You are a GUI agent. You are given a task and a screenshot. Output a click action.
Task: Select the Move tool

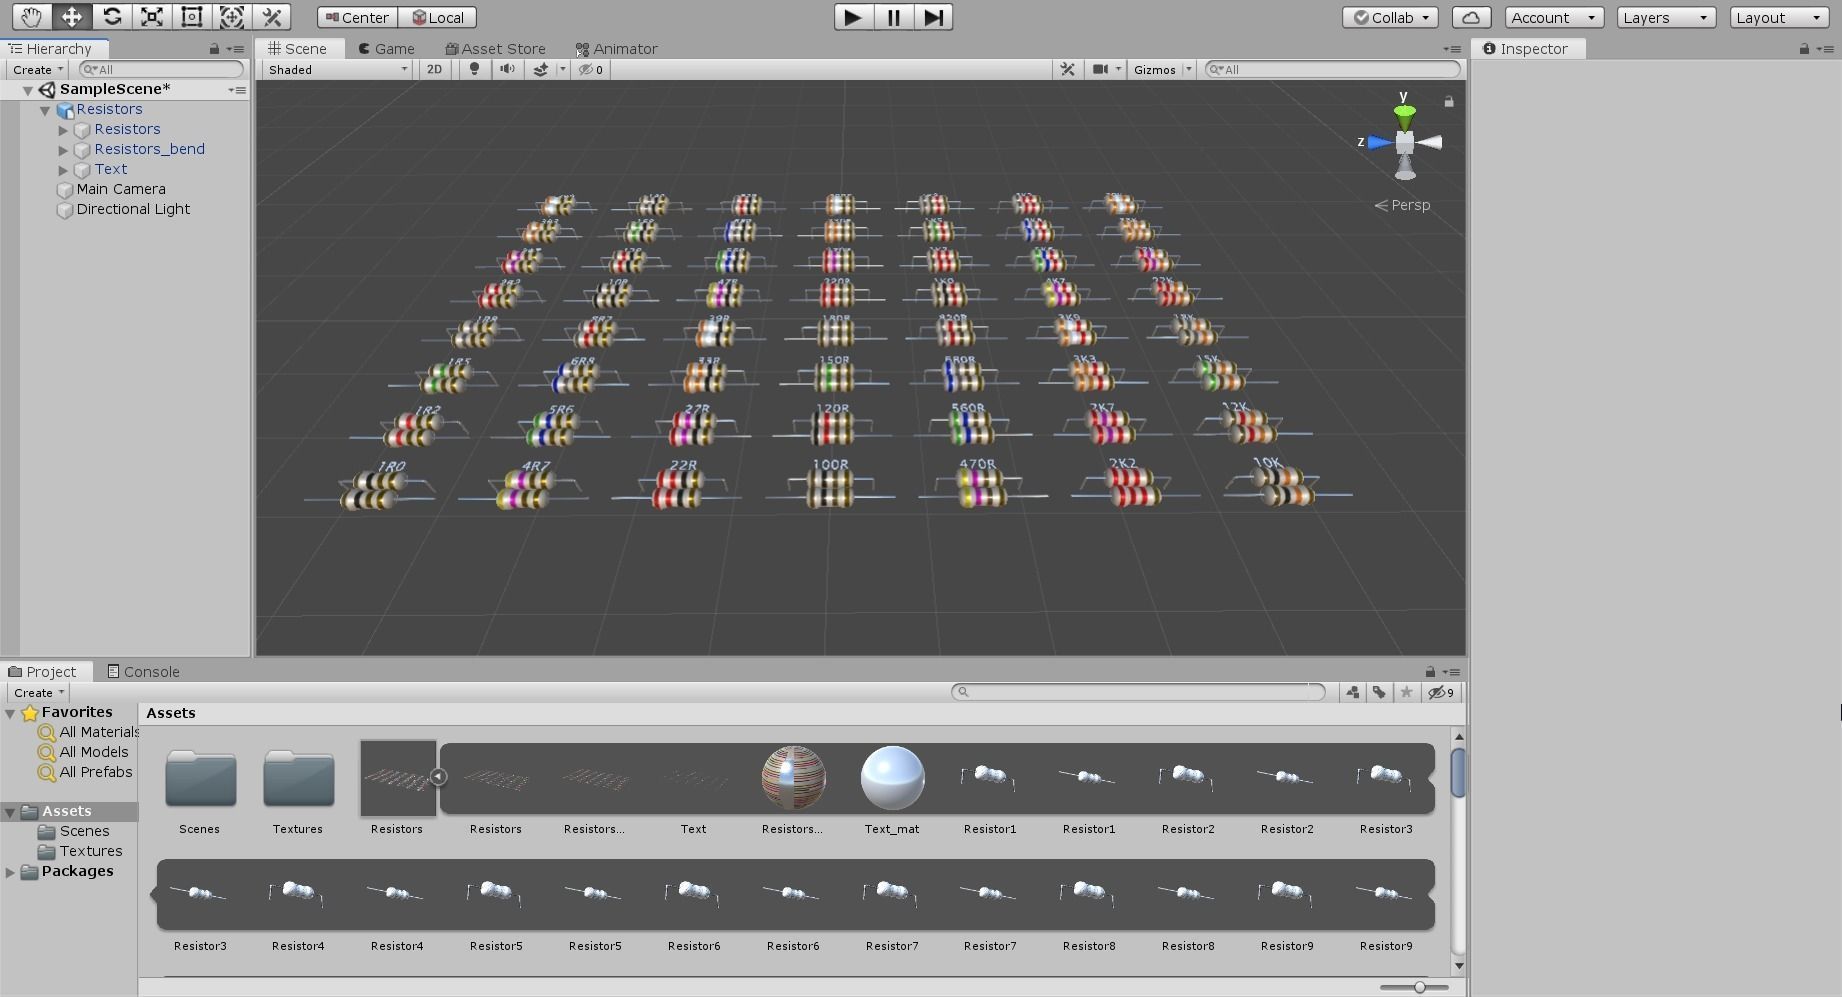point(71,17)
